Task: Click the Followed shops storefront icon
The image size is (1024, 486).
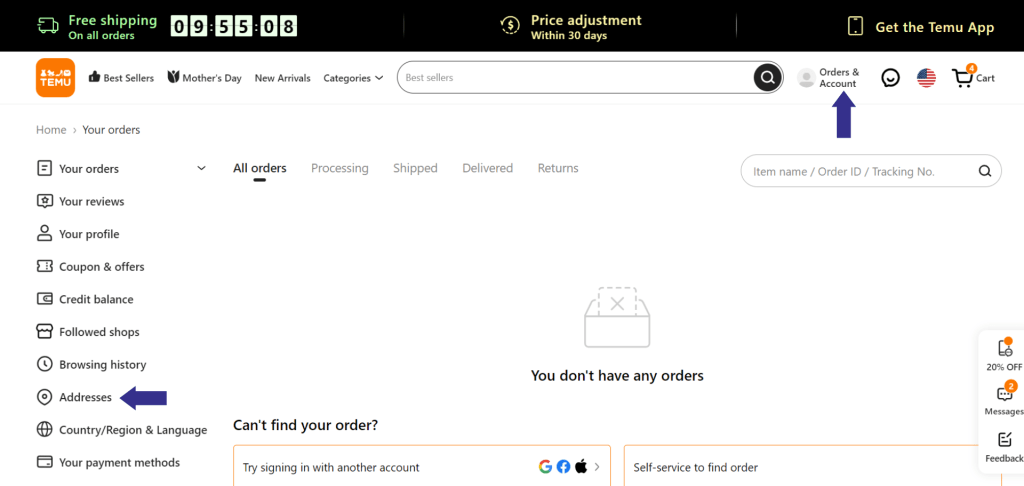Action: tap(44, 332)
